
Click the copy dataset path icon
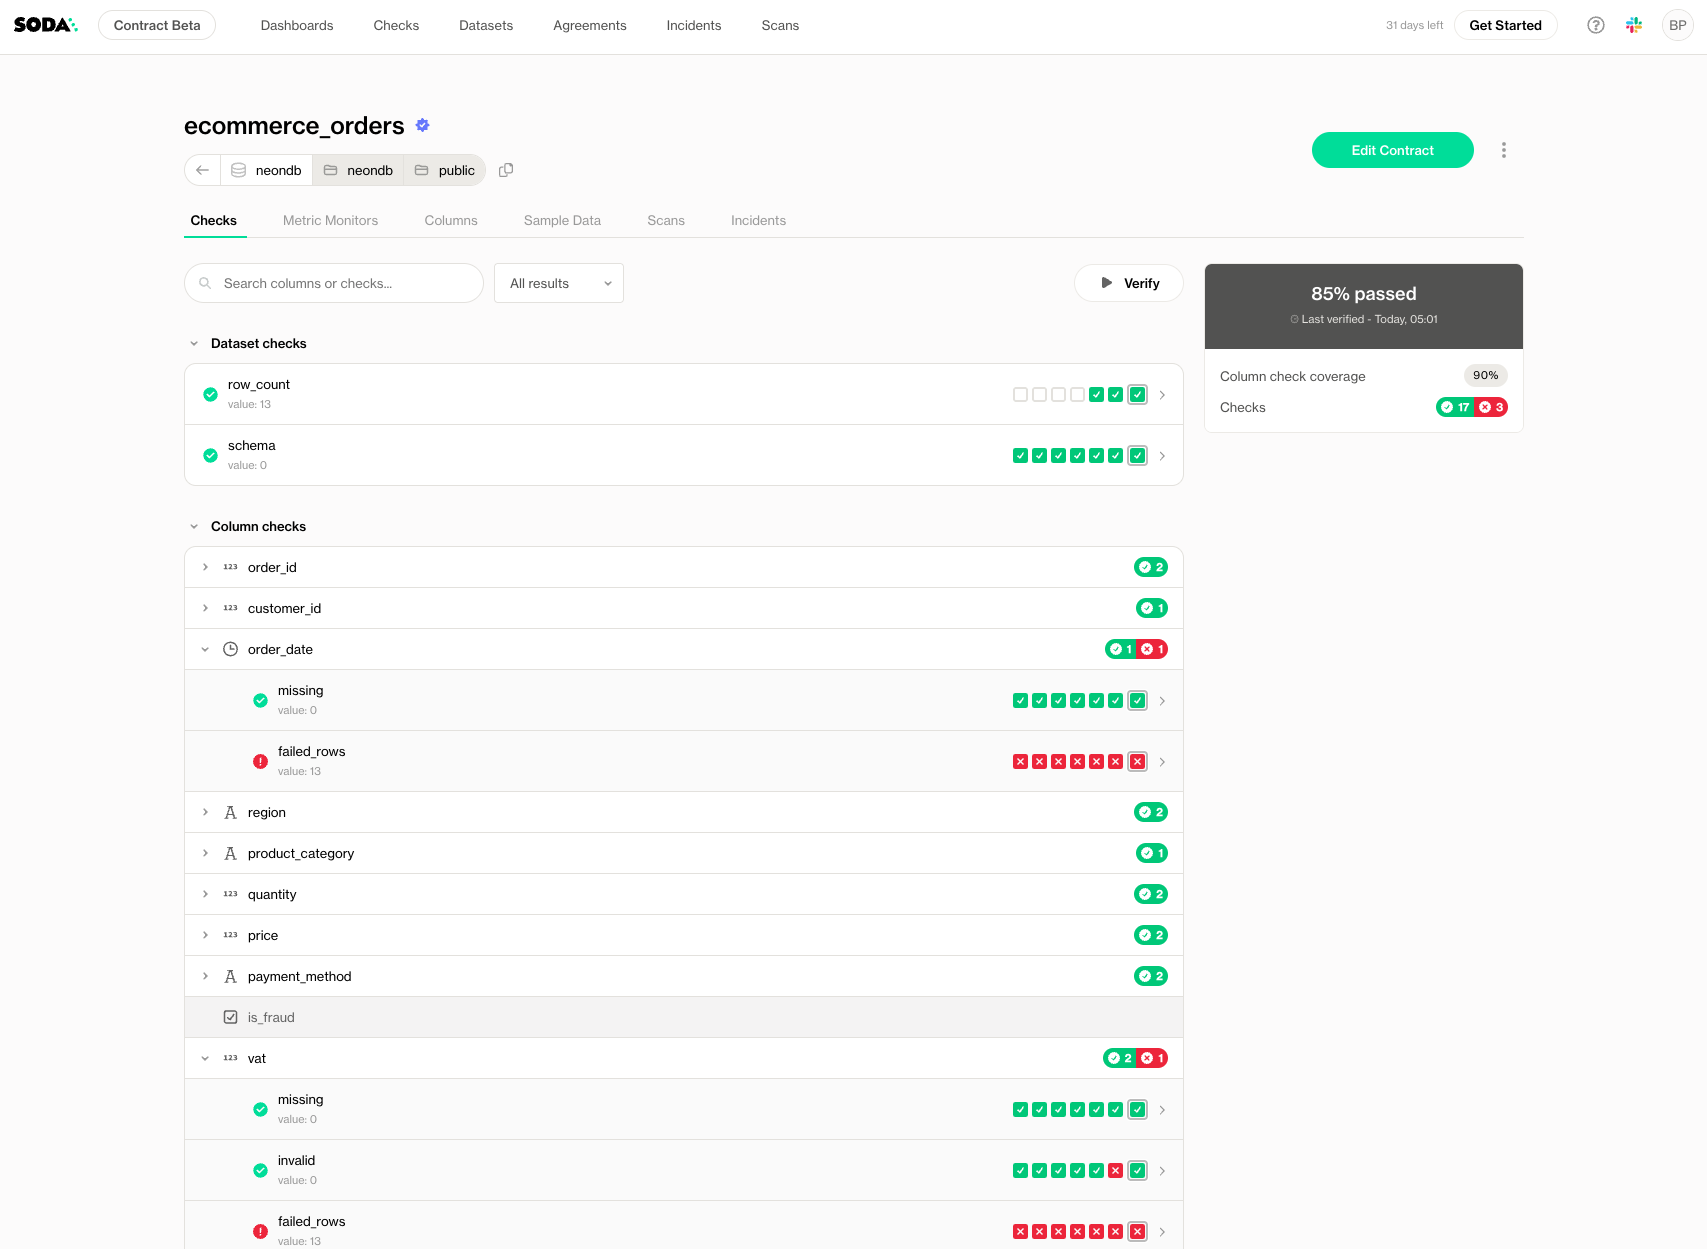(x=506, y=170)
